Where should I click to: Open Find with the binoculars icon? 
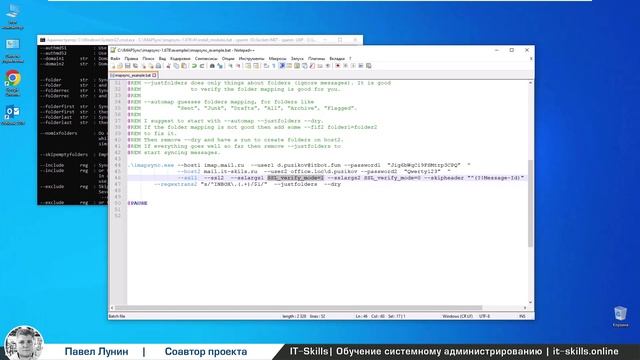(212, 66)
